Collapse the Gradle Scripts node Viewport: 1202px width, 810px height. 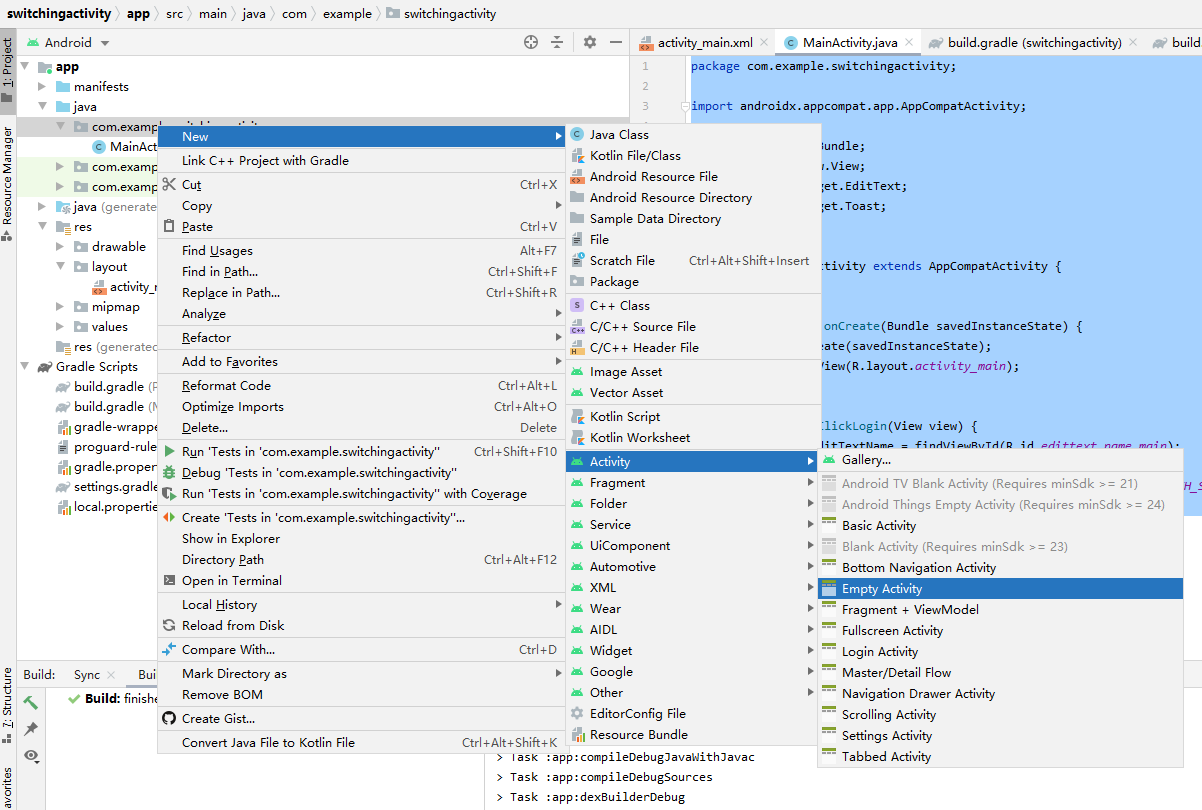[x=24, y=367]
